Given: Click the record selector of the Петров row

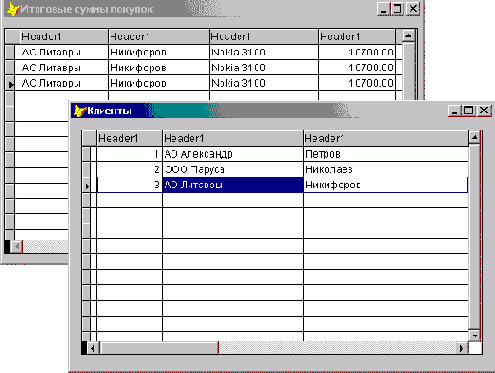Looking at the screenshot, I should [87, 154].
